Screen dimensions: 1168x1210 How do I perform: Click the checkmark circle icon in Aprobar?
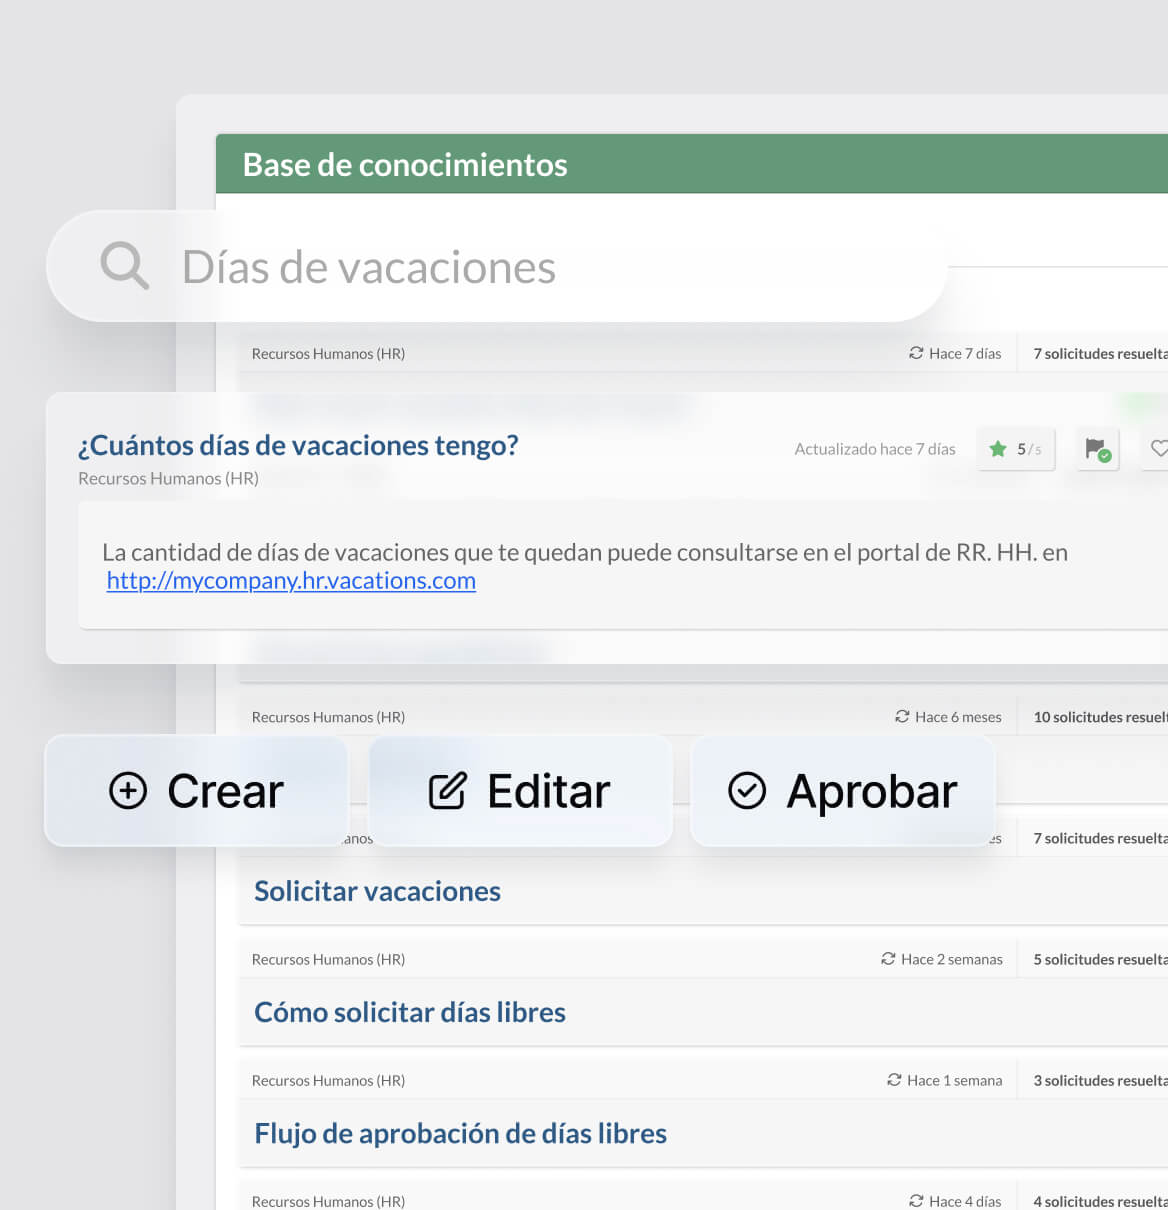tap(747, 791)
